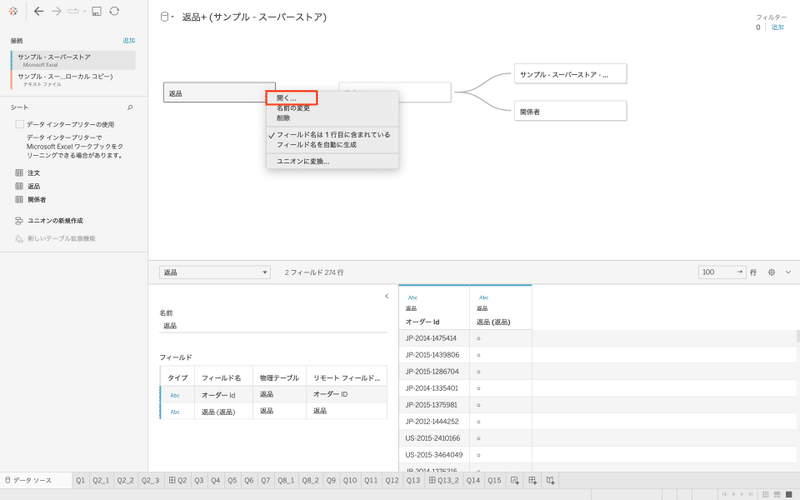The width and height of the screenshot is (800, 500).
Task: Open the data grid settings gear
Action: click(x=771, y=272)
